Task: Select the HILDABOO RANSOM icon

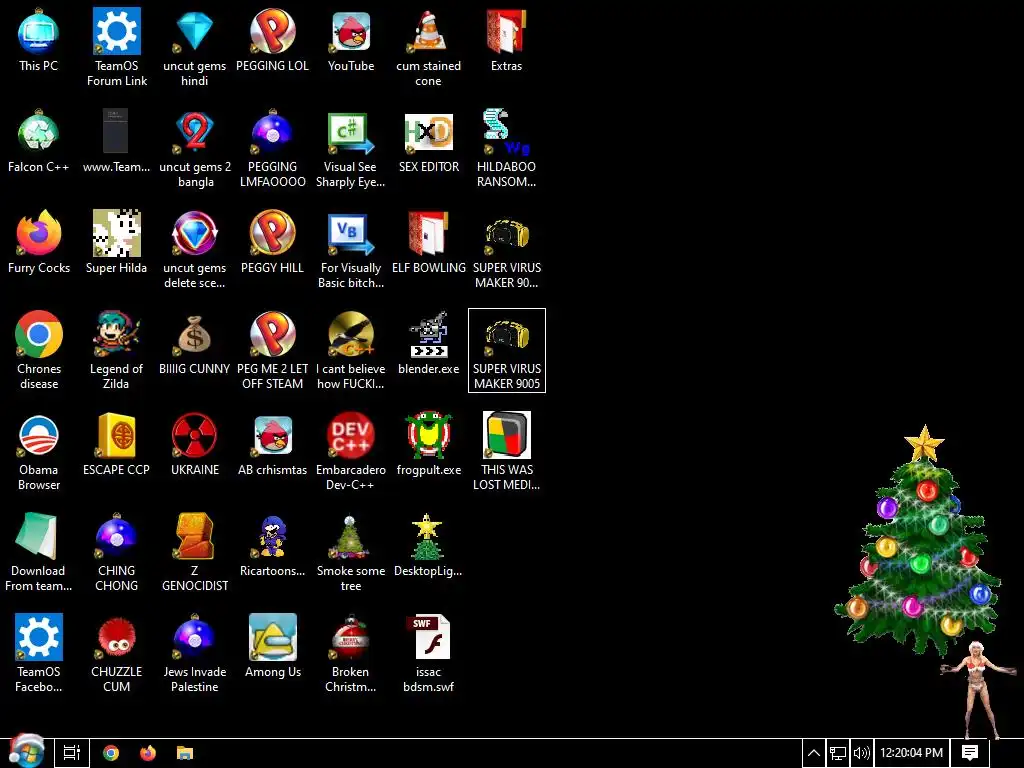Action: point(506,148)
